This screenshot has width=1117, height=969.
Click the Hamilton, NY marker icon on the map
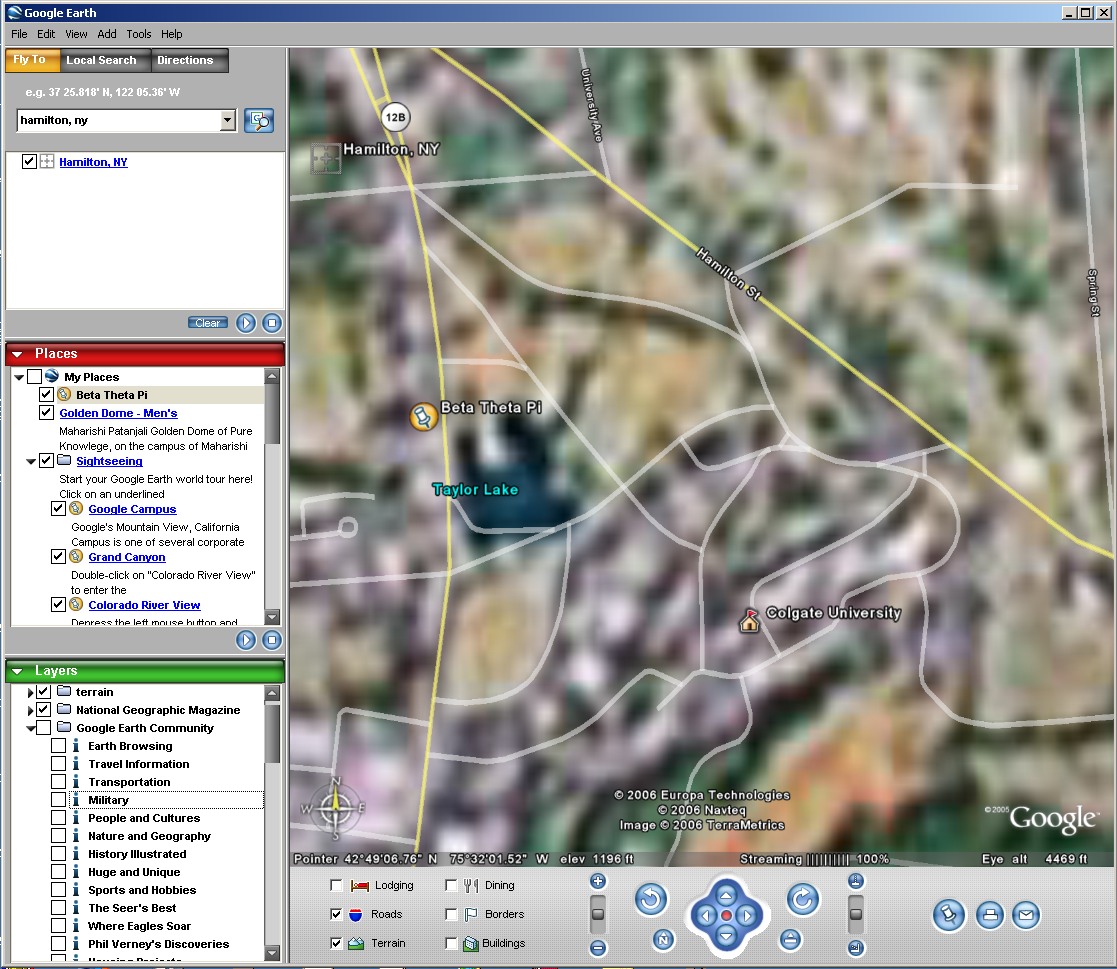pos(325,158)
